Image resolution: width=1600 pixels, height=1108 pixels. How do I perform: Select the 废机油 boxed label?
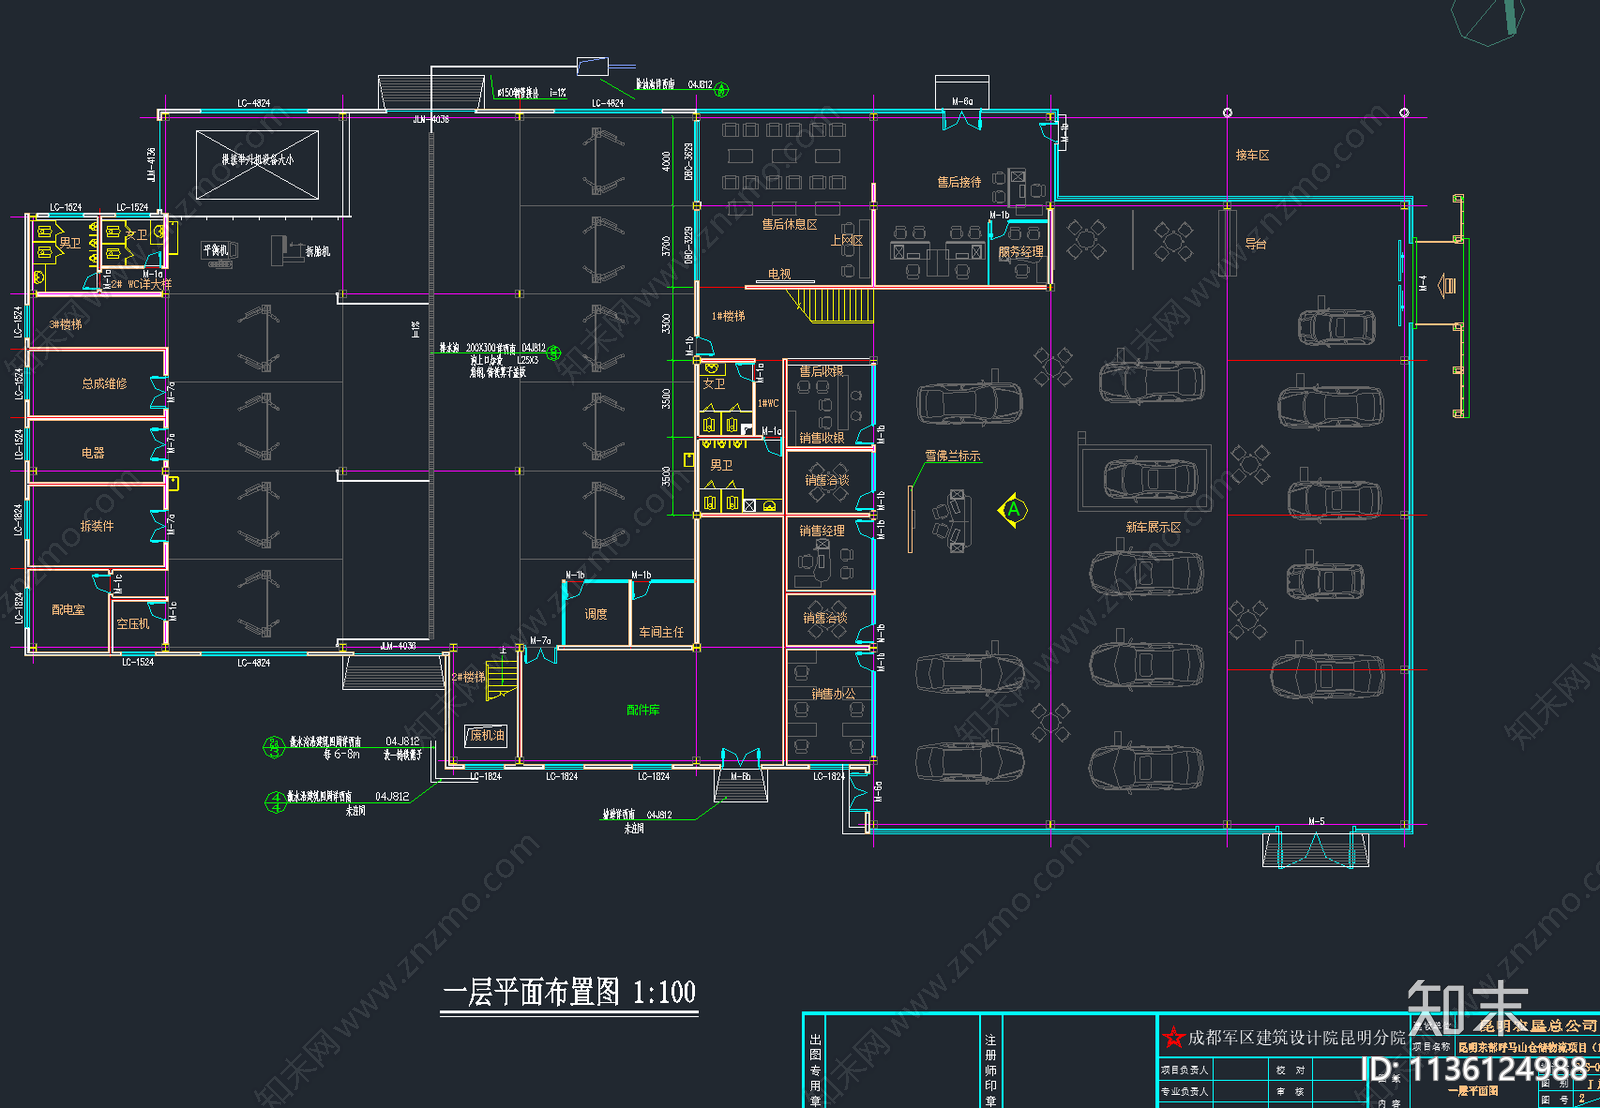pos(486,735)
